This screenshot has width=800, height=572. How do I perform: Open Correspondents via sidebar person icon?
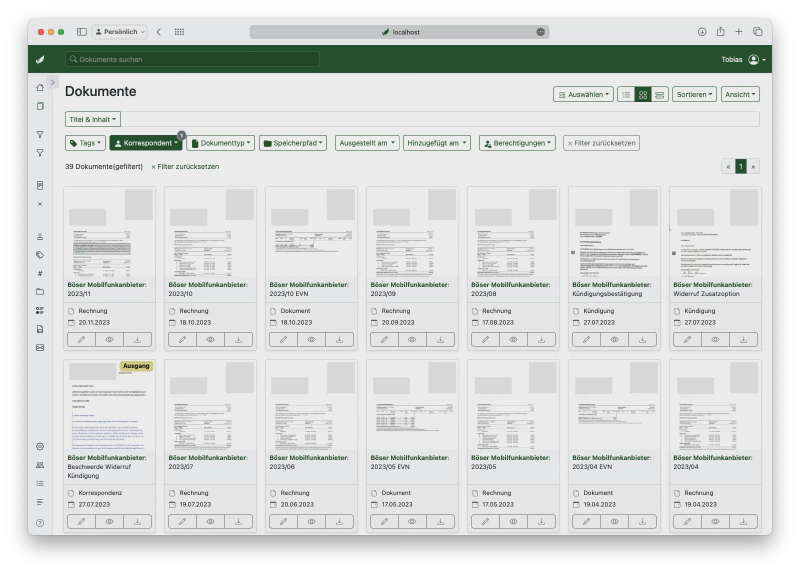[x=40, y=237]
